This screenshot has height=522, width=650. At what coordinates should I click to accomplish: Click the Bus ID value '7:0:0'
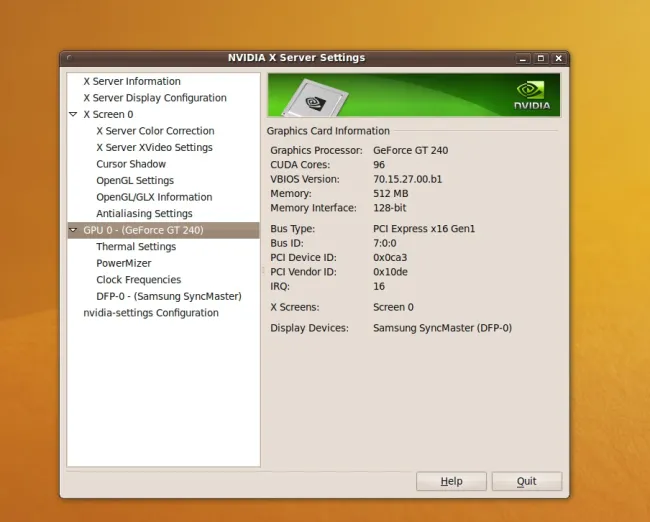pos(385,243)
